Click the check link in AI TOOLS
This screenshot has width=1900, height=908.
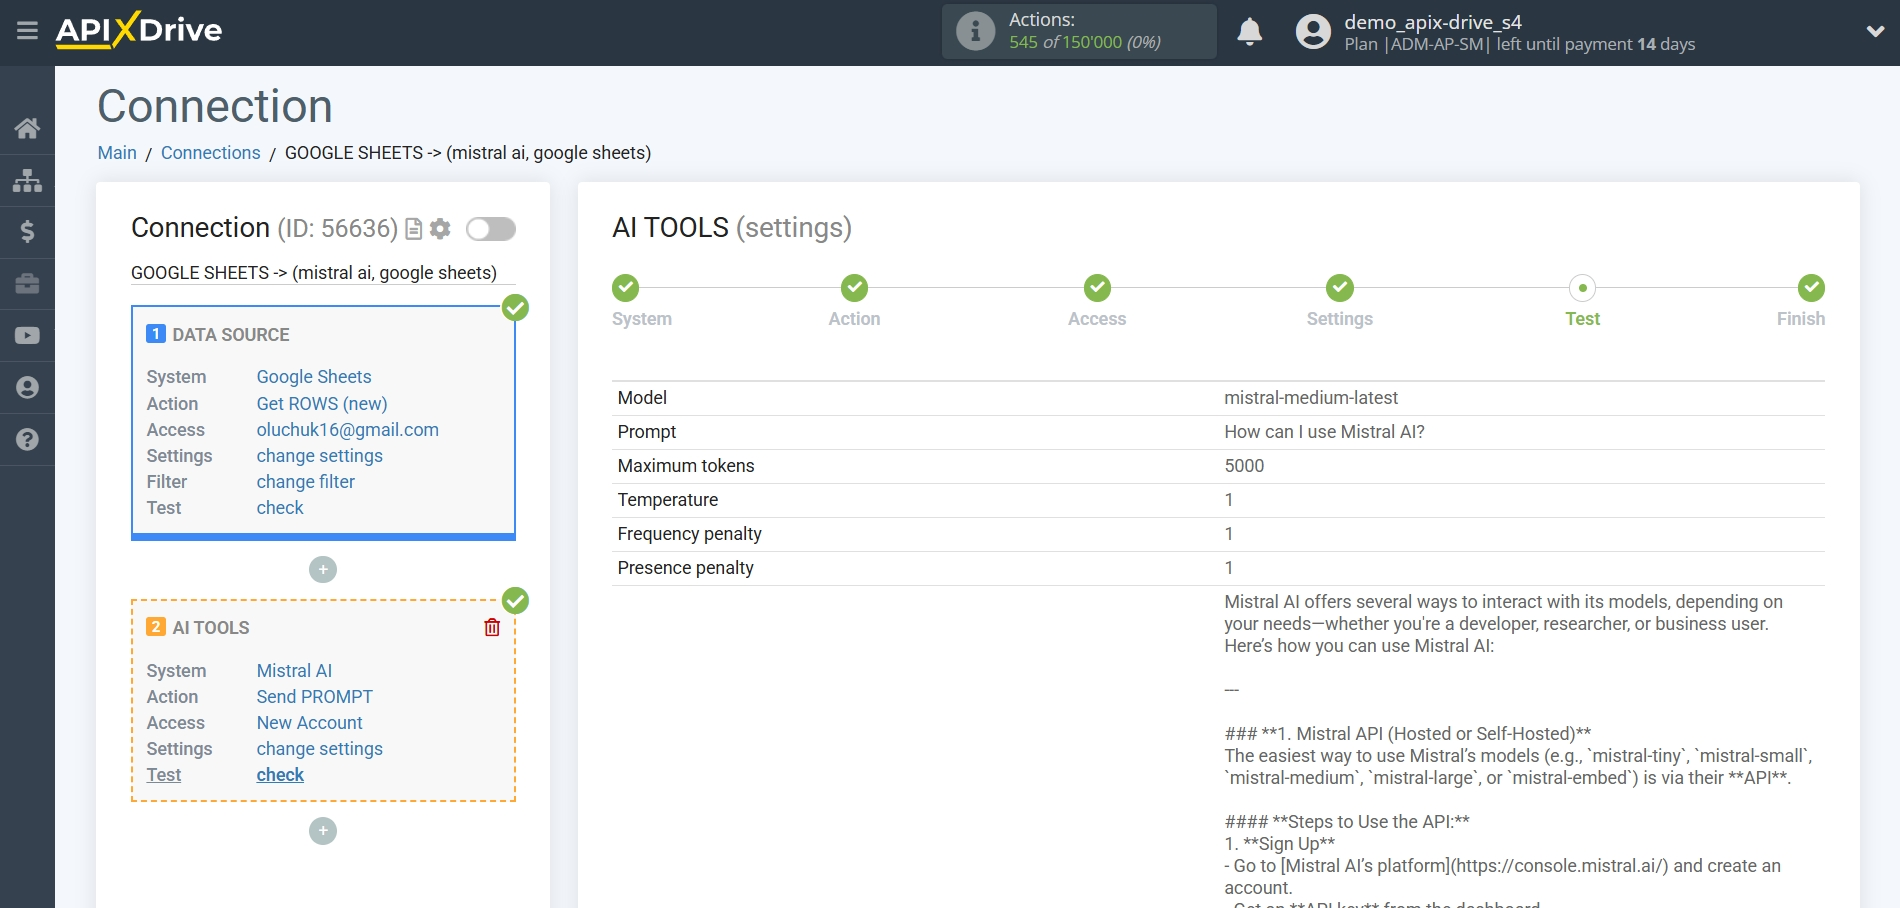(x=280, y=775)
